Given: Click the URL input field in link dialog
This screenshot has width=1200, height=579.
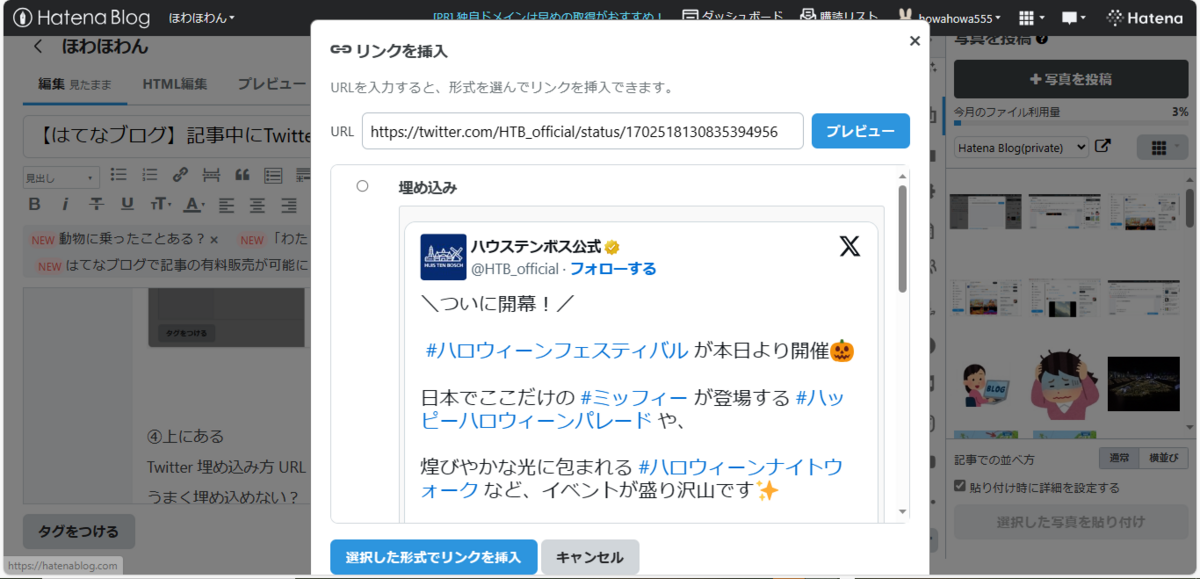Looking at the screenshot, I should point(583,131).
